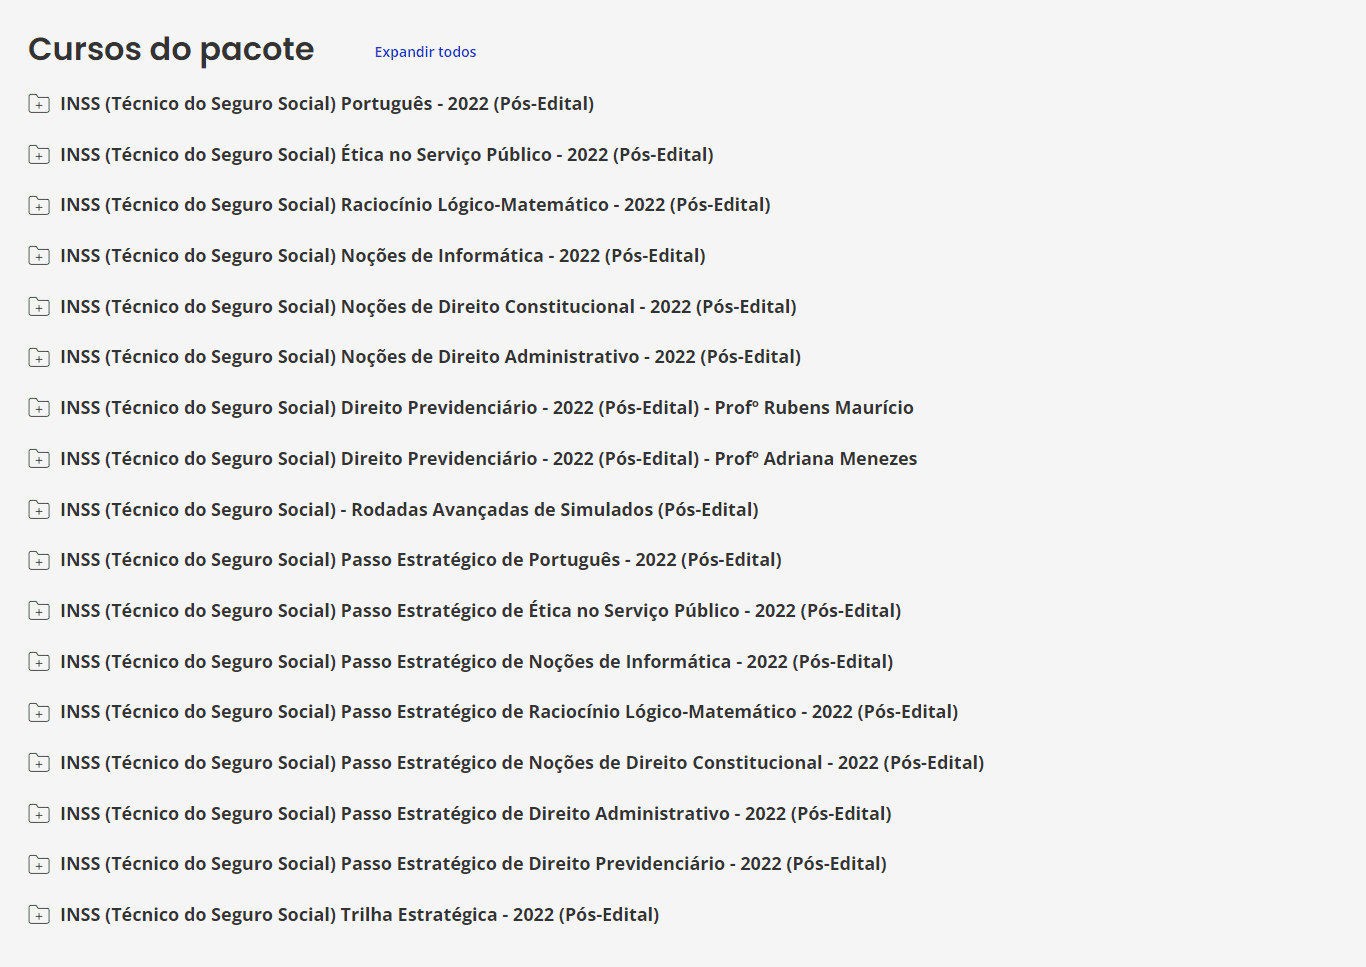
Task: Select 'Passo Estratégico de Noções de Direito Constitucional' text
Action: (x=522, y=763)
